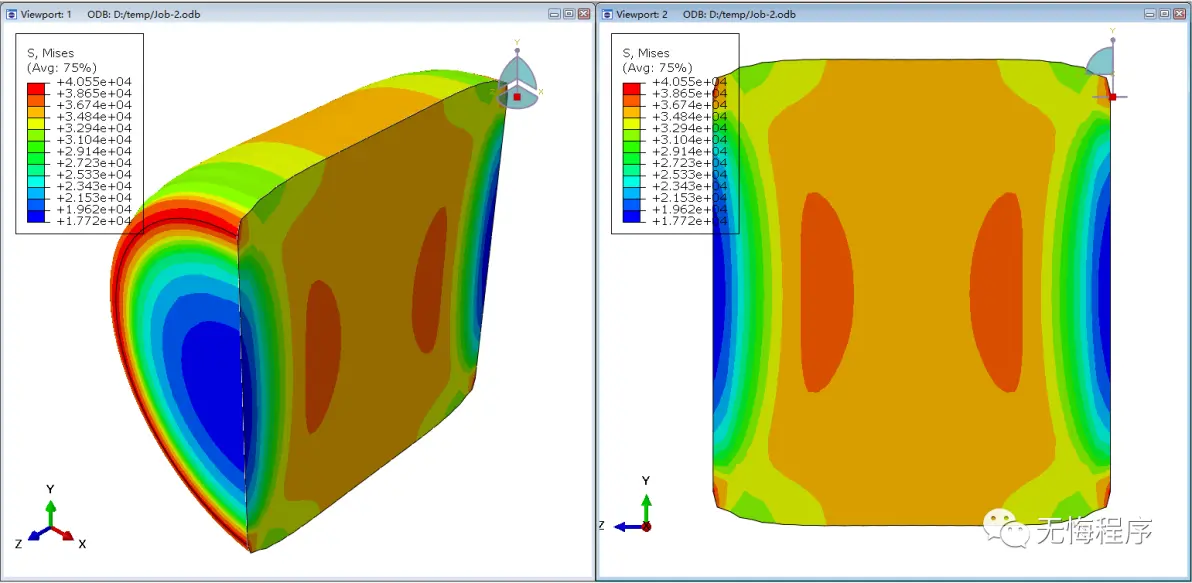
Task: Click the Viewport 1 window icon
Action: [x=11, y=14]
